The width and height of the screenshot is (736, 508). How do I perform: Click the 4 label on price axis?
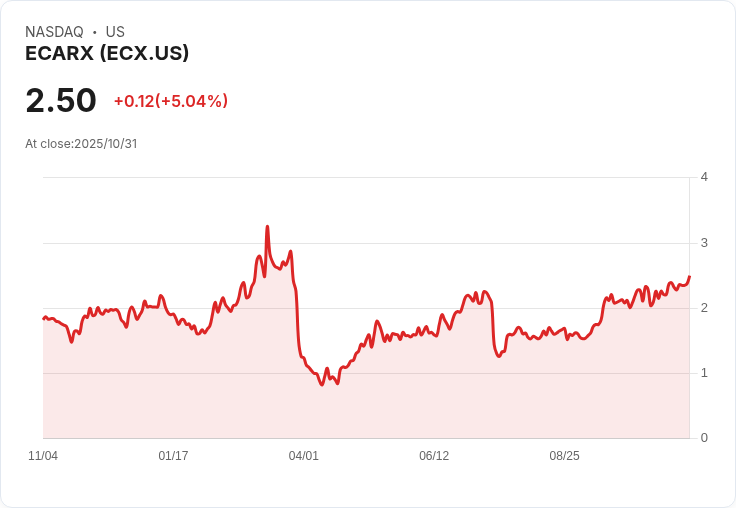pyautogui.click(x=704, y=177)
